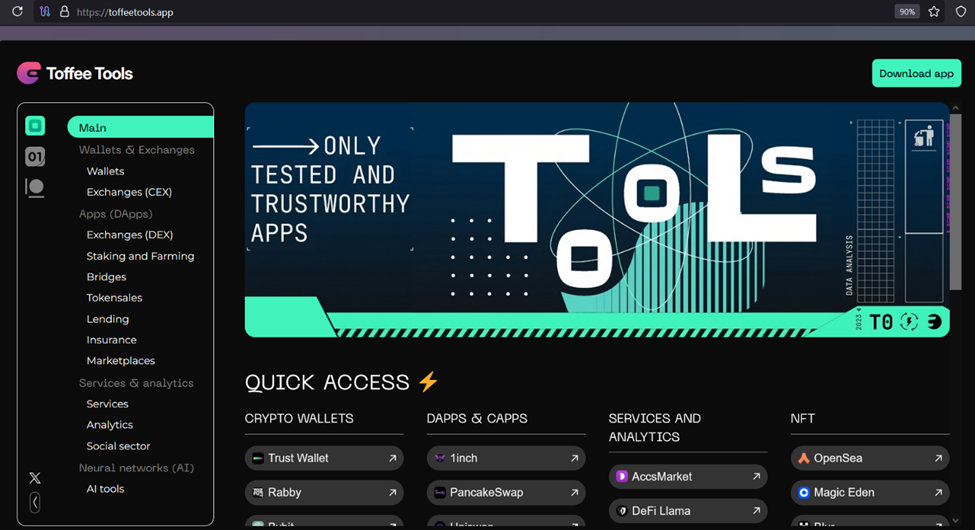Open the Bridges category

[x=106, y=277]
